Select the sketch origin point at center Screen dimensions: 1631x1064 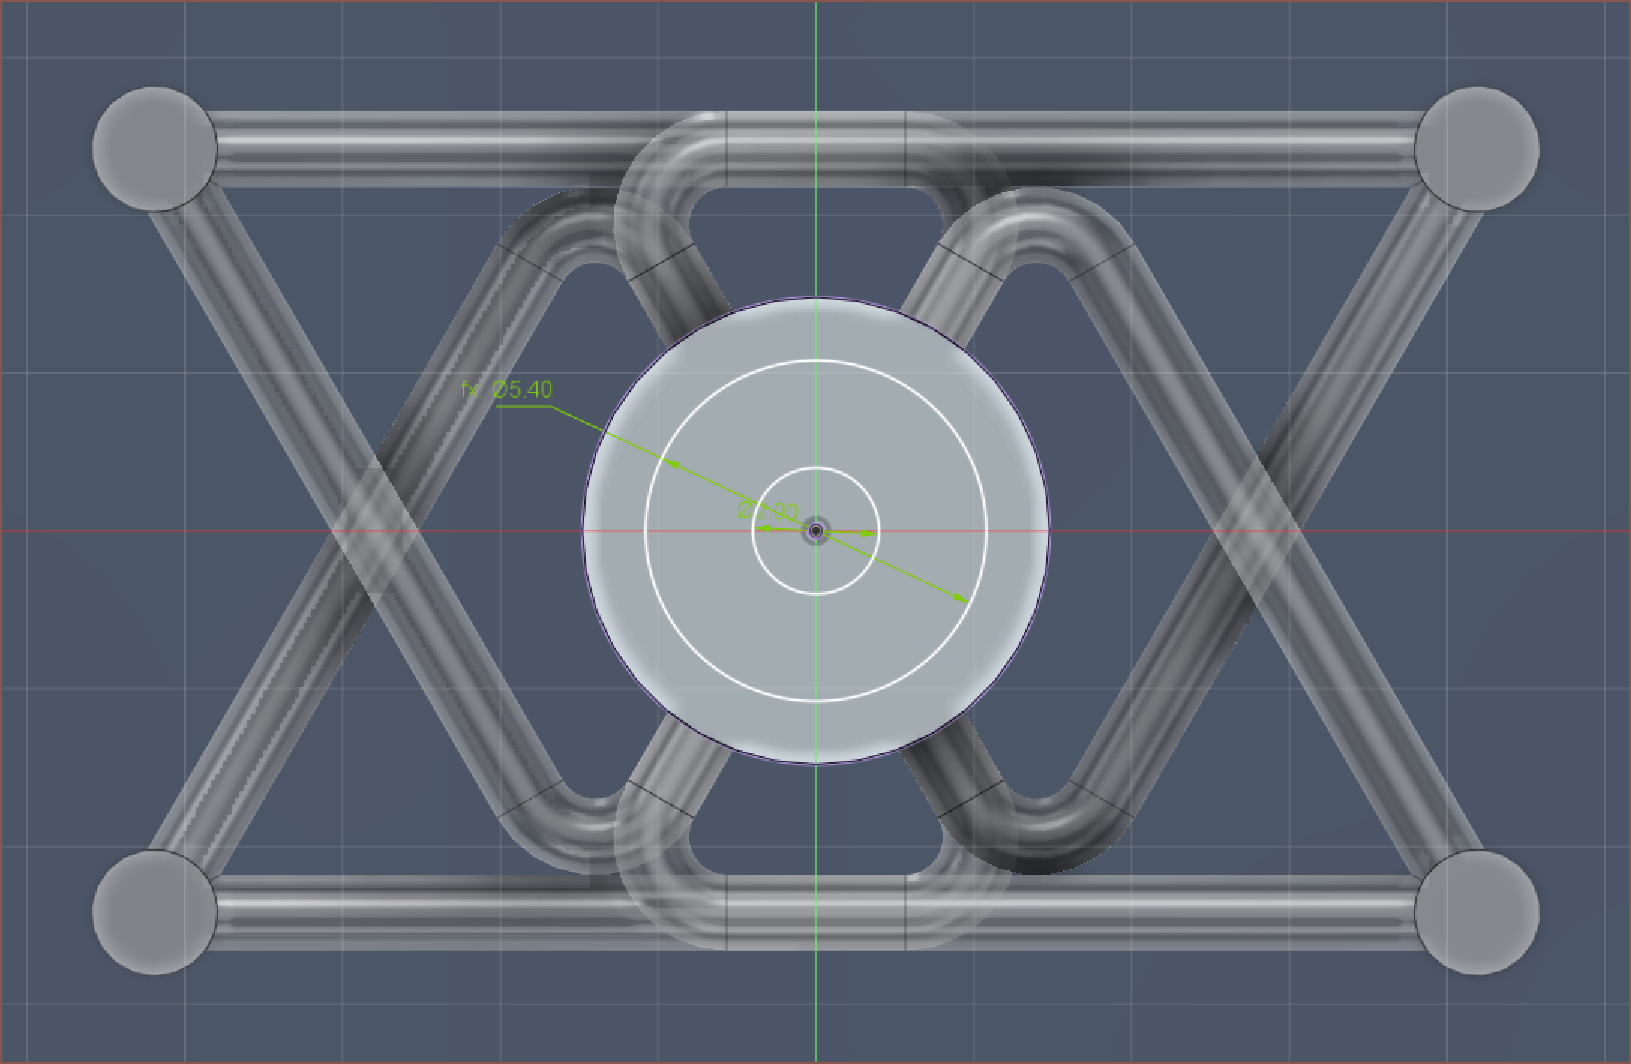coord(816,531)
